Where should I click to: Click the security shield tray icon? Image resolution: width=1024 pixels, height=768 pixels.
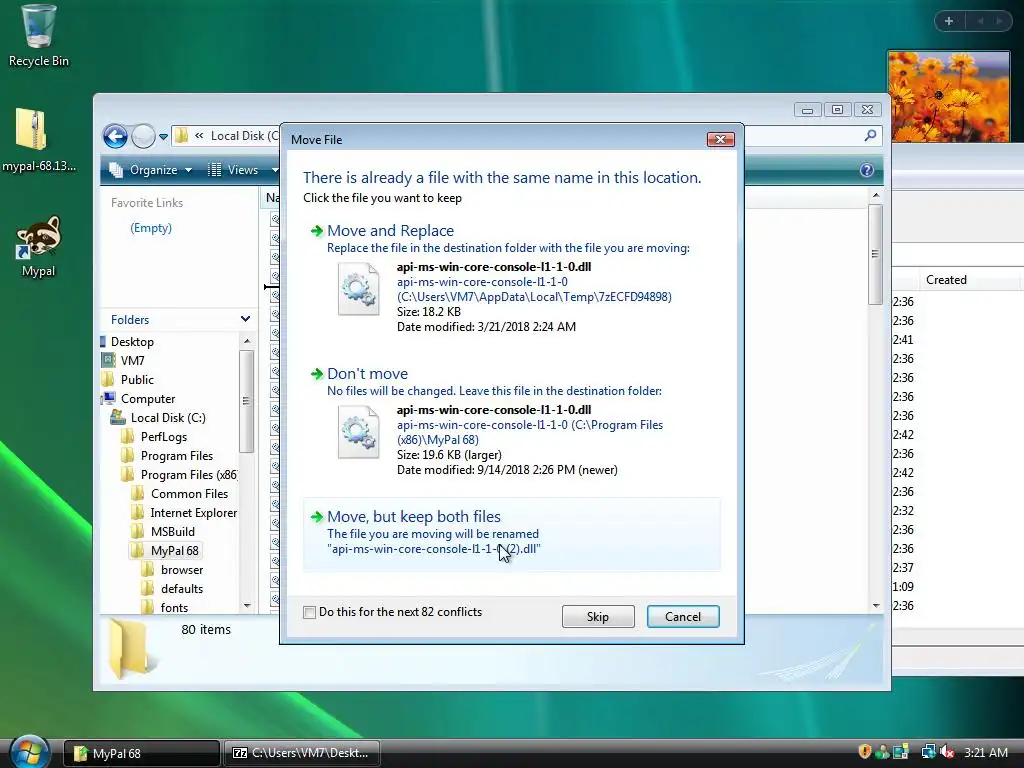pyautogui.click(x=865, y=752)
